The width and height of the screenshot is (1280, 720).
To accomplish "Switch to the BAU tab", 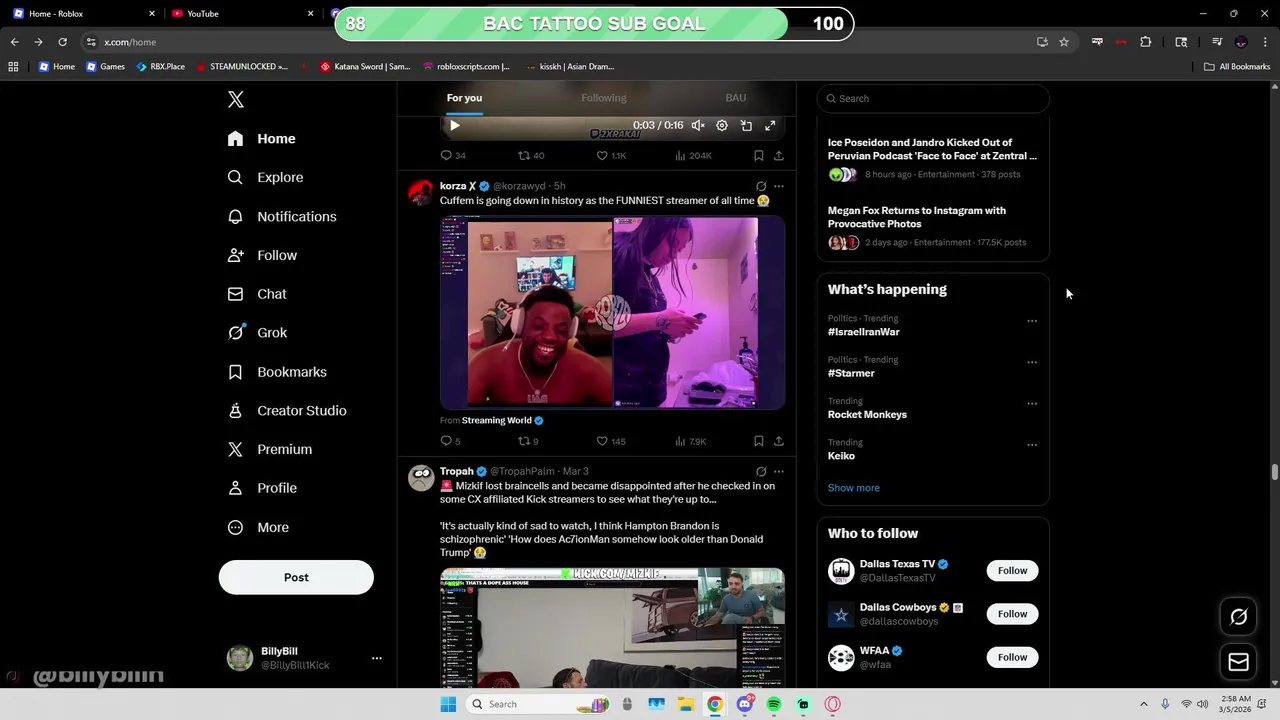I will [736, 98].
